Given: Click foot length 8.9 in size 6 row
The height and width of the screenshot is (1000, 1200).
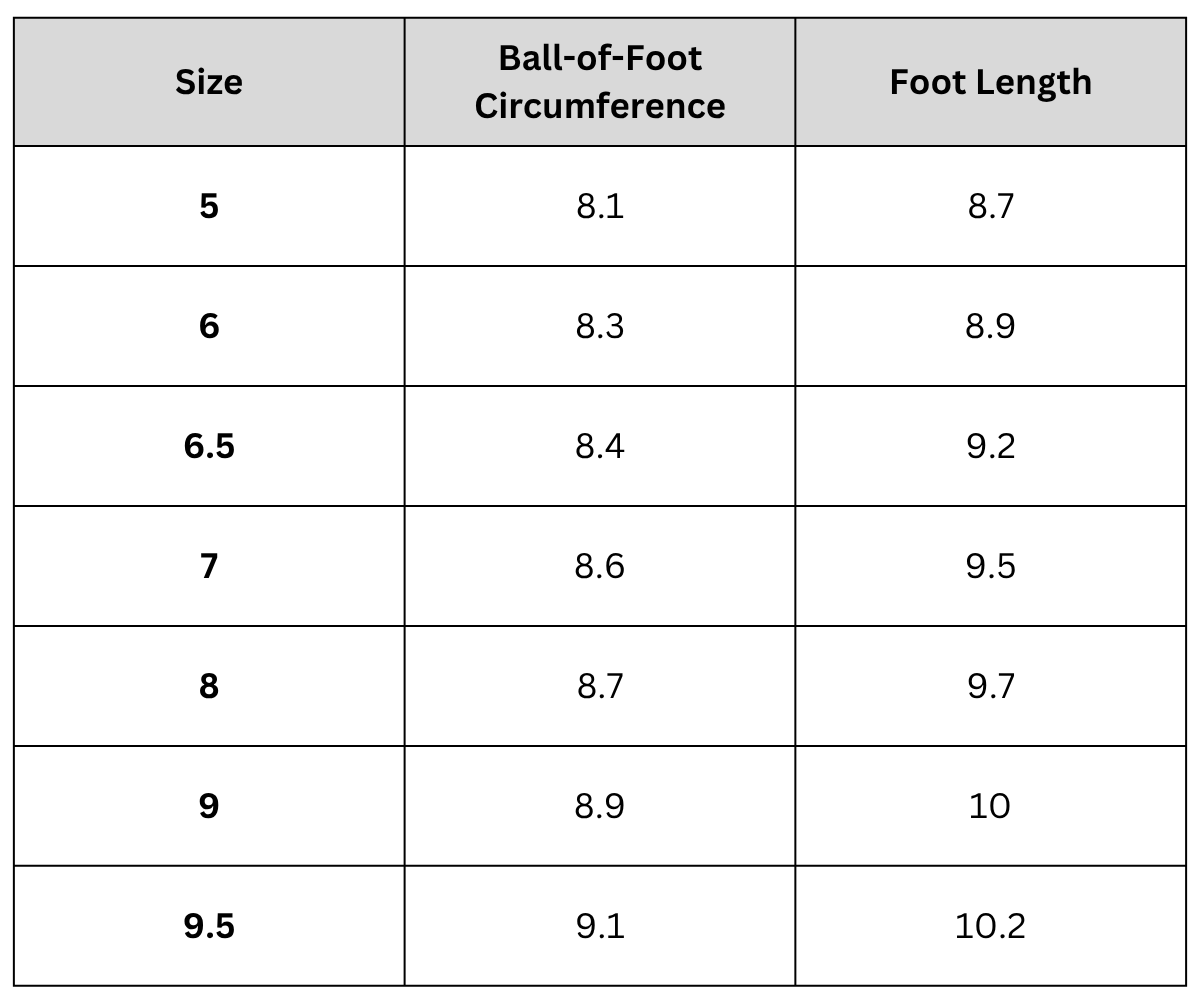Looking at the screenshot, I should click(x=990, y=326).
